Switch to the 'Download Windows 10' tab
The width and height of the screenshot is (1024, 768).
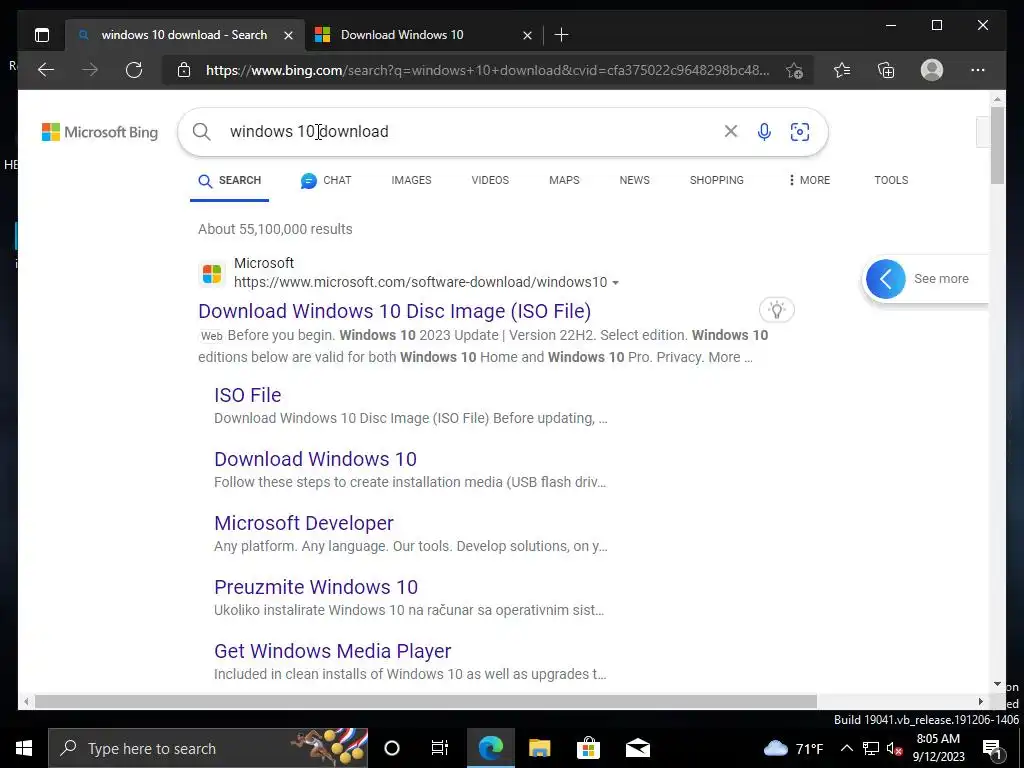coord(423,35)
